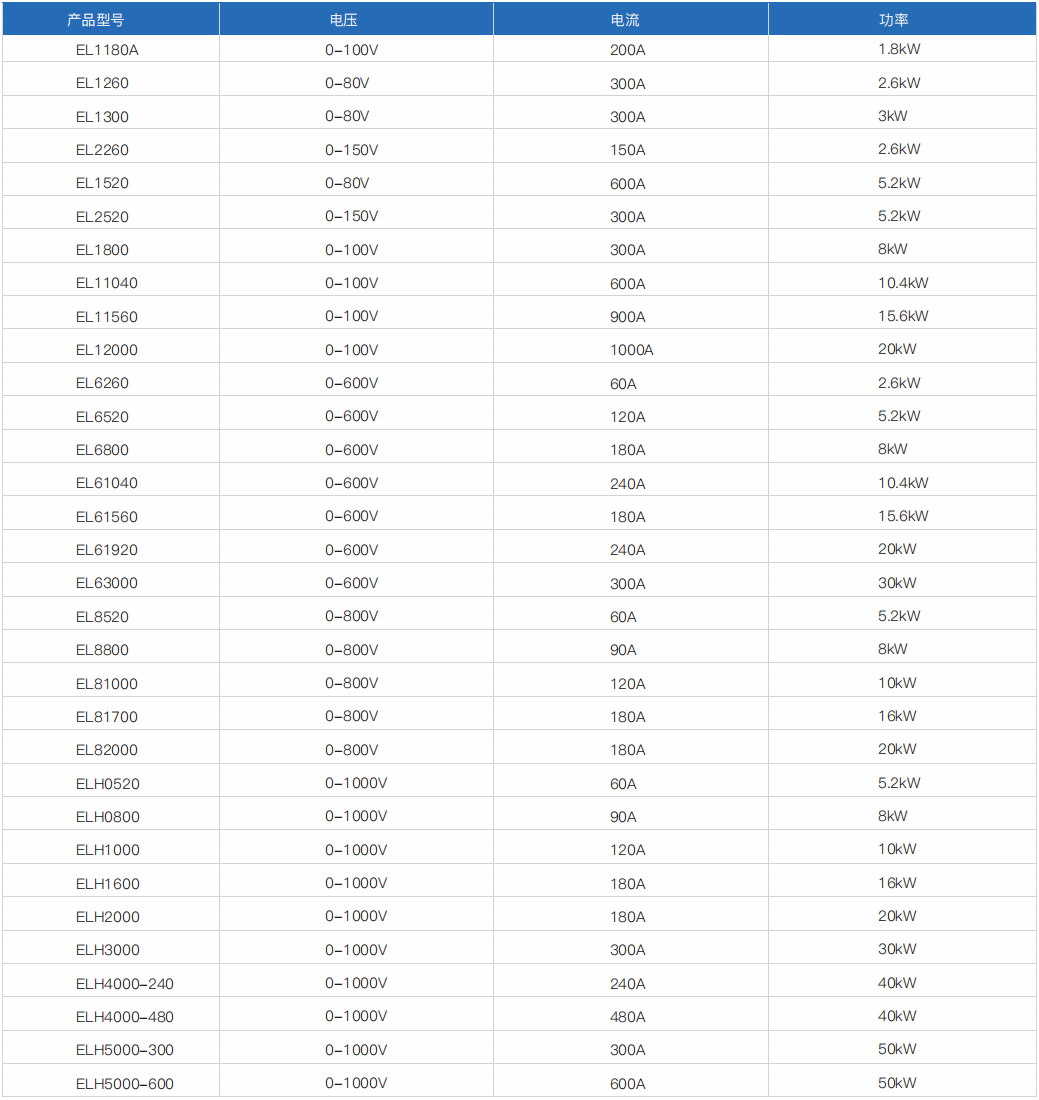The image size is (1039, 1100).
Task: Select the ELH0520 model cell
Action: click(x=107, y=784)
